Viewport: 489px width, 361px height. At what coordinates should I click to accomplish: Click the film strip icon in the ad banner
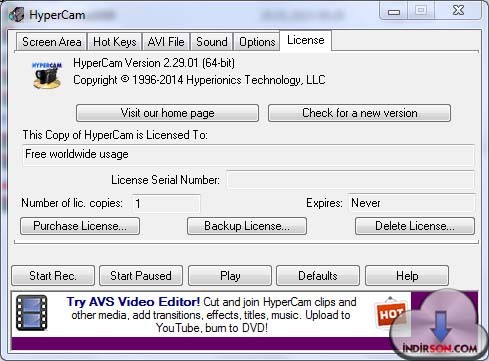click(x=32, y=313)
